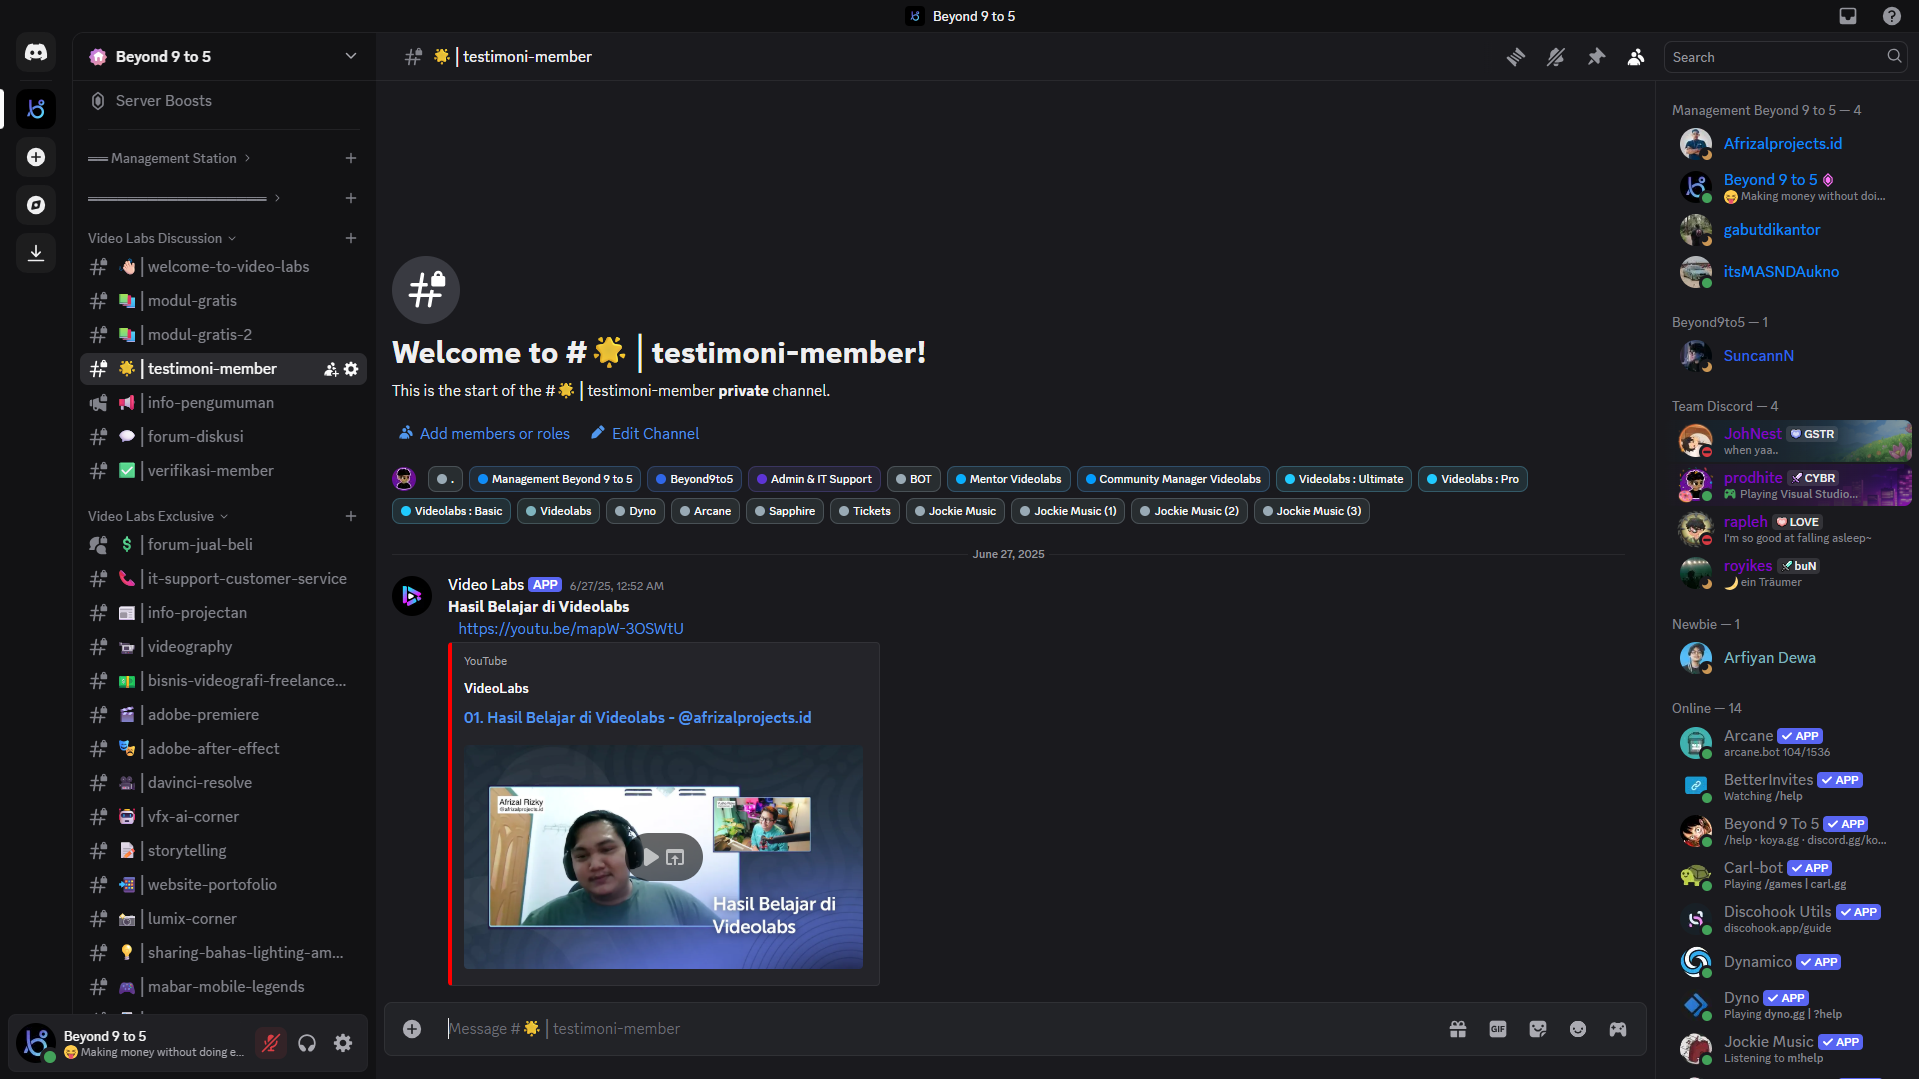Add a server with the plus icon

point(36,157)
